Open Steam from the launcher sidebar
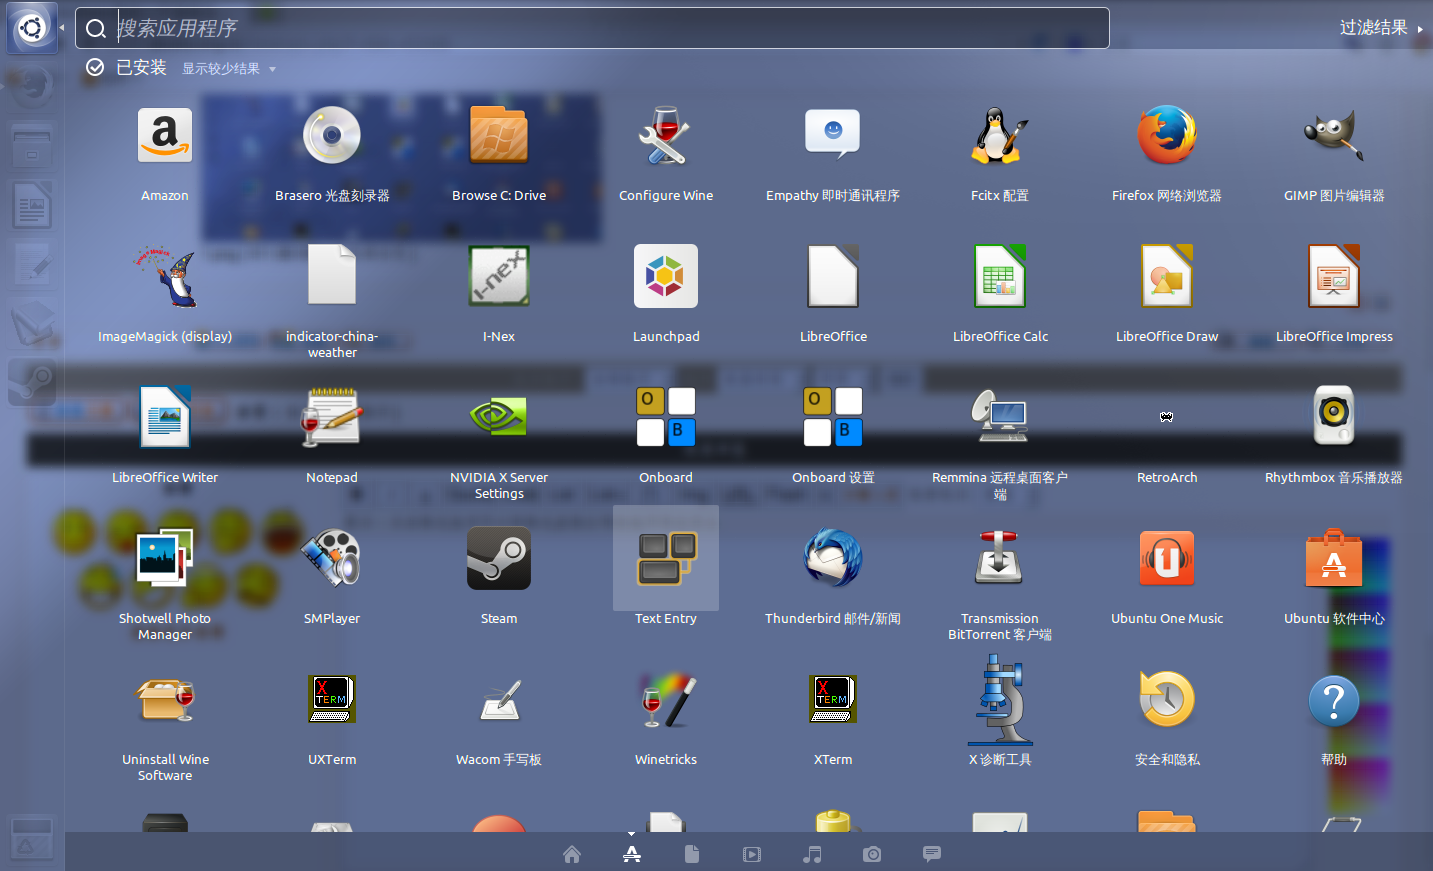Screen dimensions: 1433x871 pyautogui.click(x=32, y=381)
